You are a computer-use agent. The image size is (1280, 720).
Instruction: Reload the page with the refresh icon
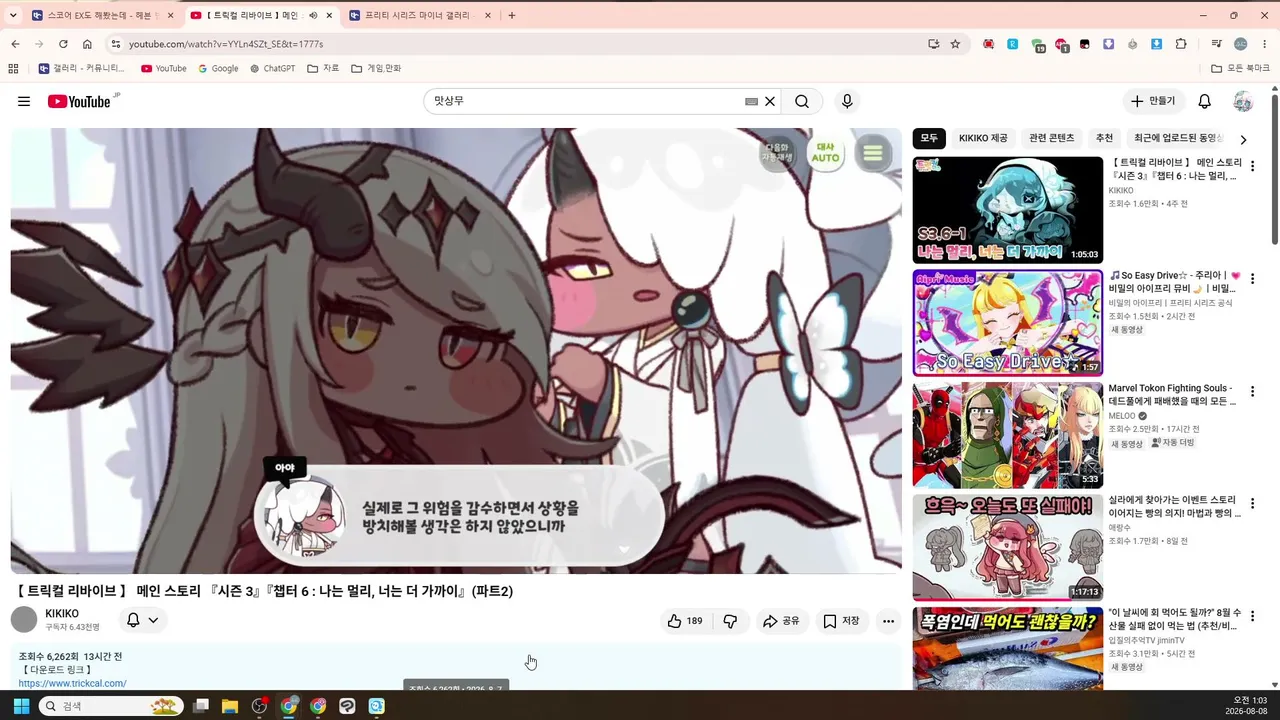63,44
